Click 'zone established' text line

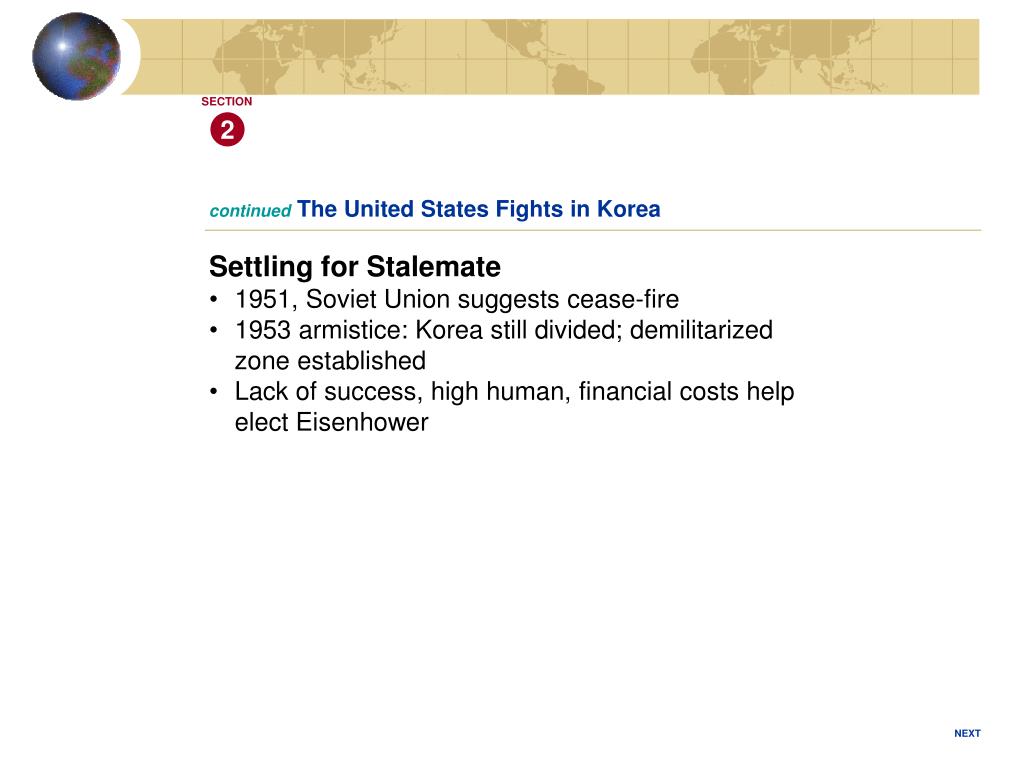coord(330,360)
